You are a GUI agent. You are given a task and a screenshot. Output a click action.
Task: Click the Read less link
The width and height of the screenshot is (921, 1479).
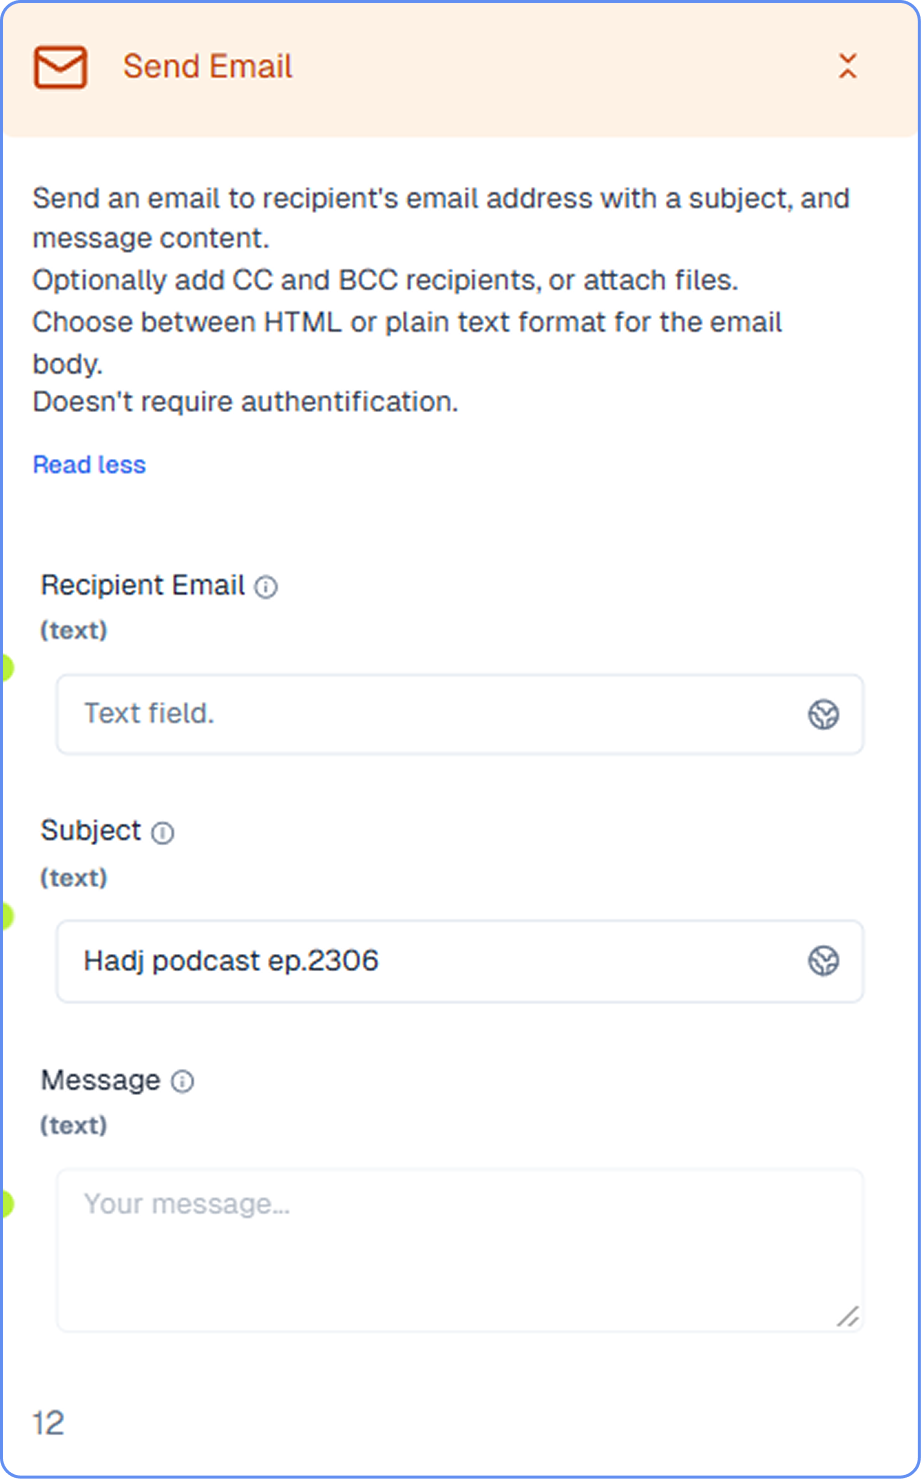[x=89, y=465]
